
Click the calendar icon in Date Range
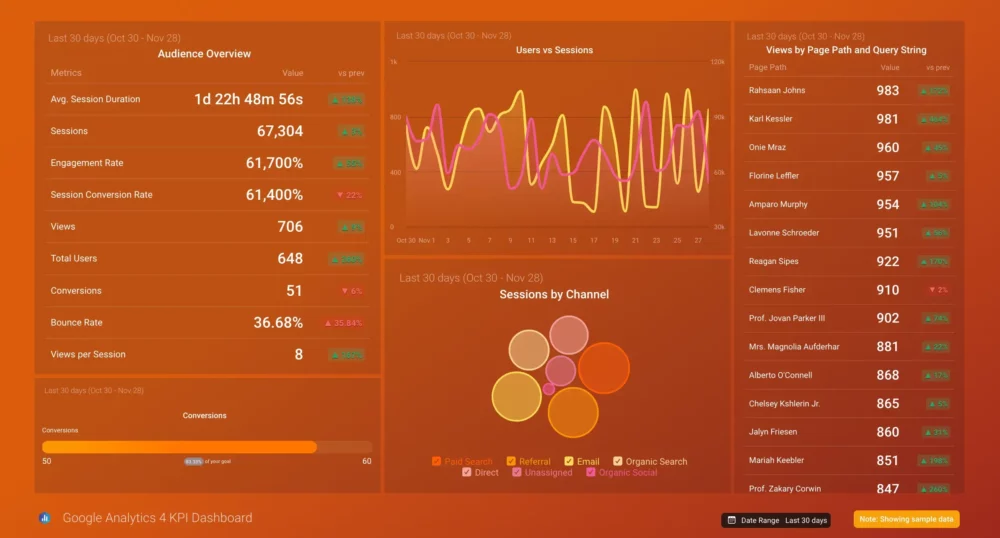(x=730, y=520)
